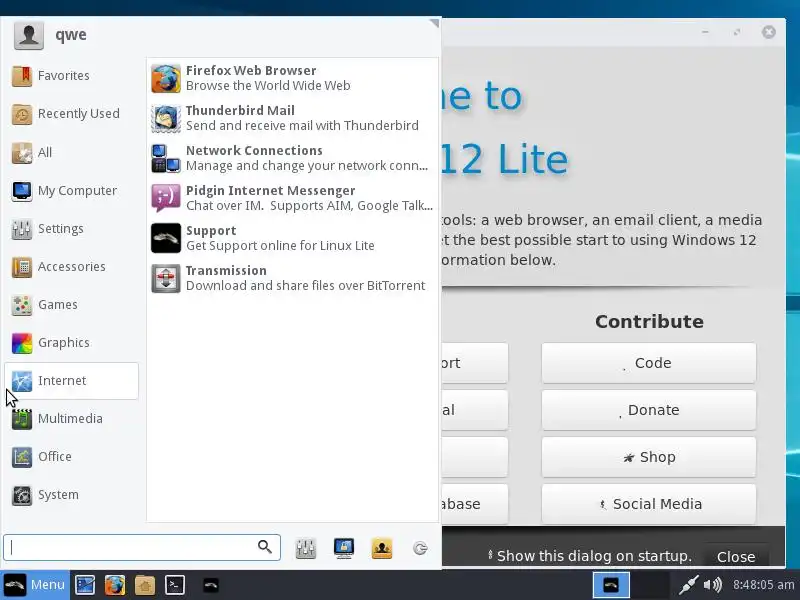Open the volume speaker tray icon
The height and width of the screenshot is (600, 800).
(x=713, y=585)
